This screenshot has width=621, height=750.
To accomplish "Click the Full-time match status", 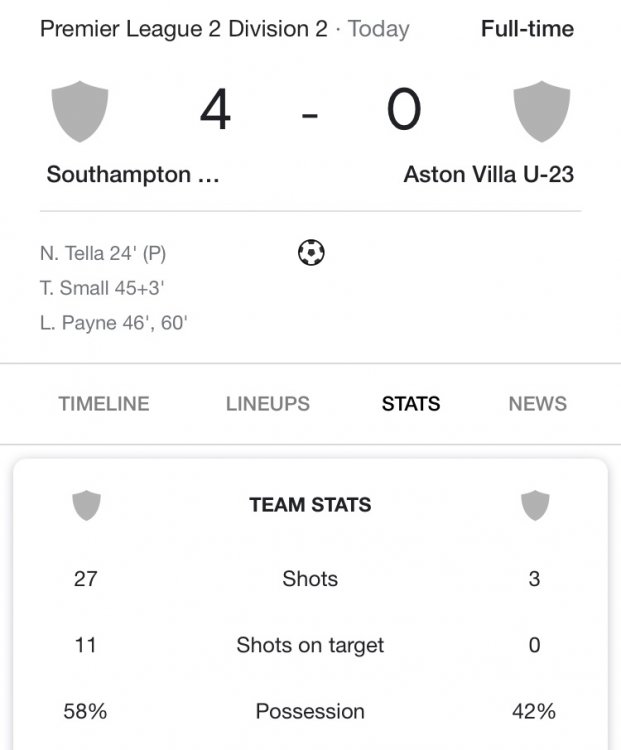I will pos(527,28).
